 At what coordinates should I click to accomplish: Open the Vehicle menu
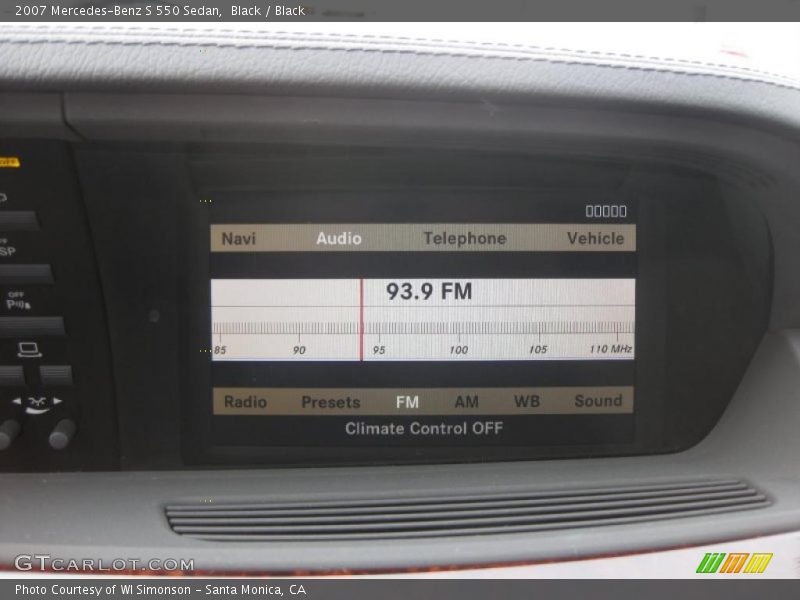595,238
